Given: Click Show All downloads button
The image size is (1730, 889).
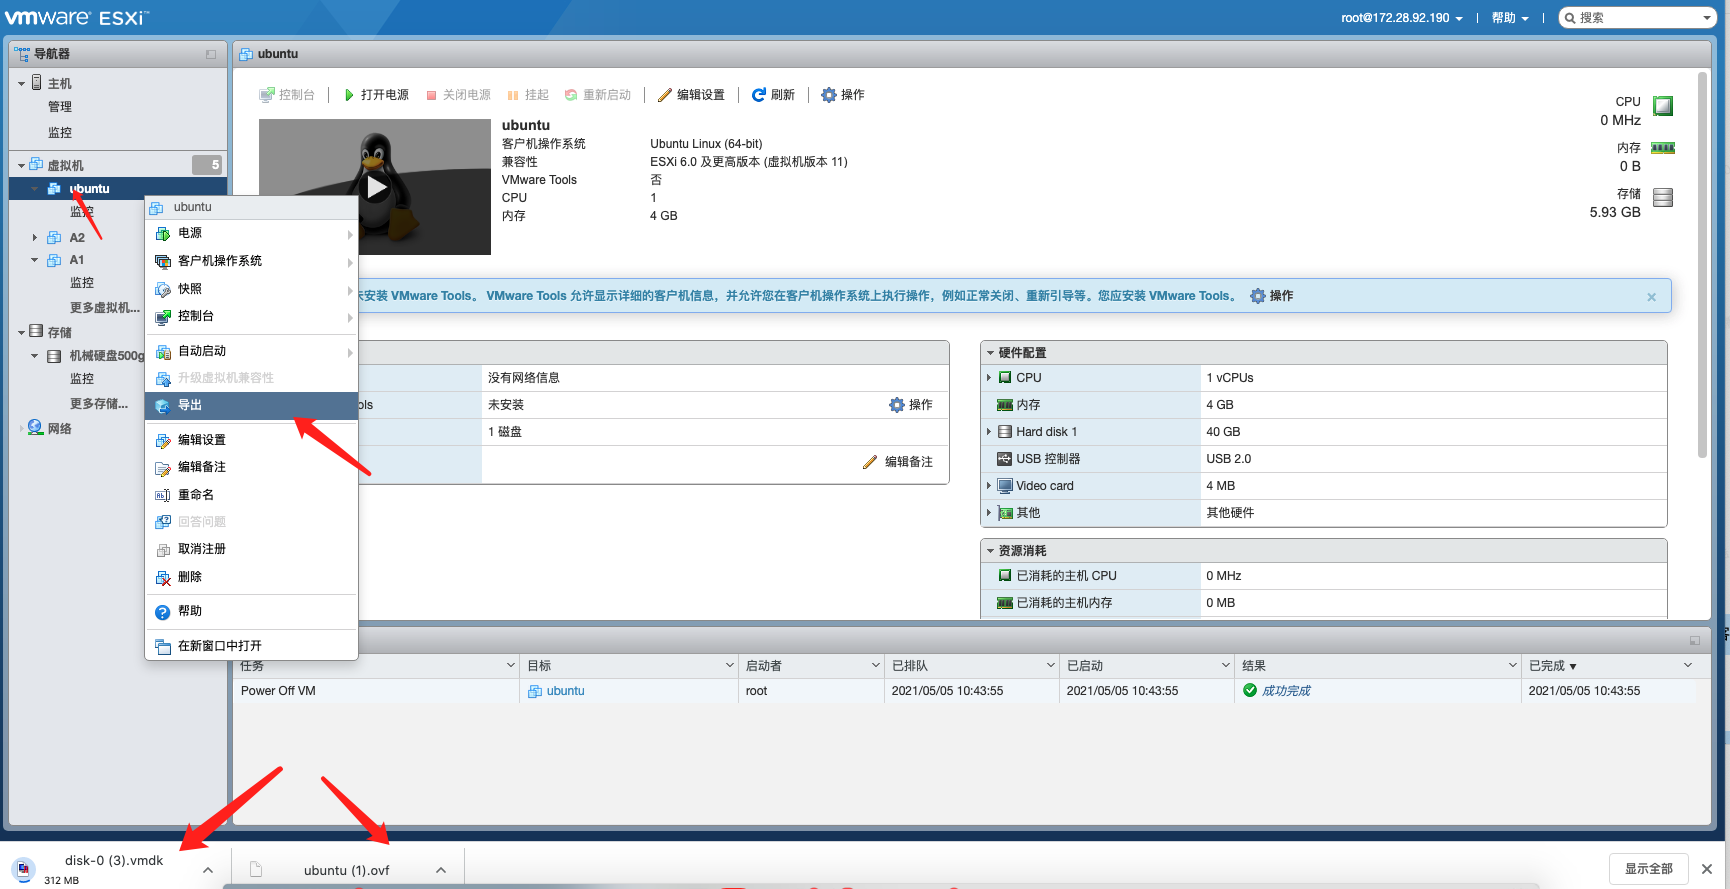Looking at the screenshot, I should [x=1649, y=869].
